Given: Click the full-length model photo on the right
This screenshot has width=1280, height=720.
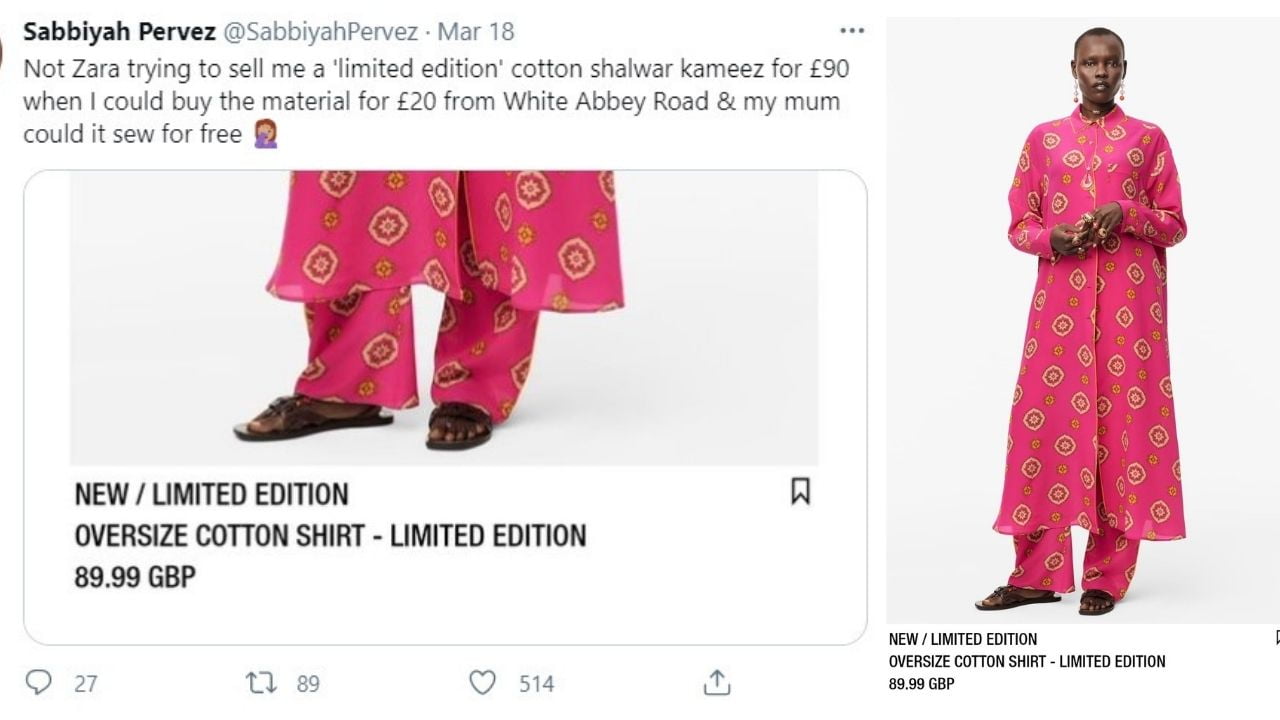Looking at the screenshot, I should pos(1082,320).
